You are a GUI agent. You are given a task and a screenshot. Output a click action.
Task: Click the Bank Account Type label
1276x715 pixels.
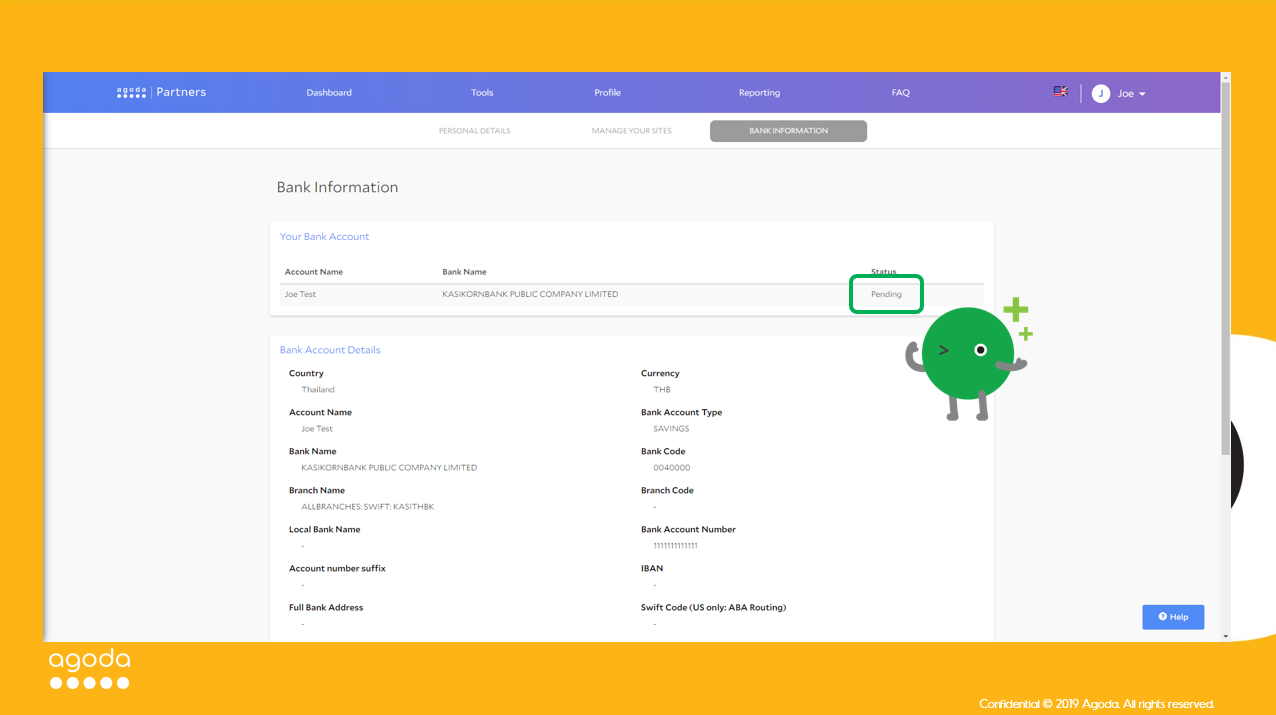pyautogui.click(x=681, y=412)
